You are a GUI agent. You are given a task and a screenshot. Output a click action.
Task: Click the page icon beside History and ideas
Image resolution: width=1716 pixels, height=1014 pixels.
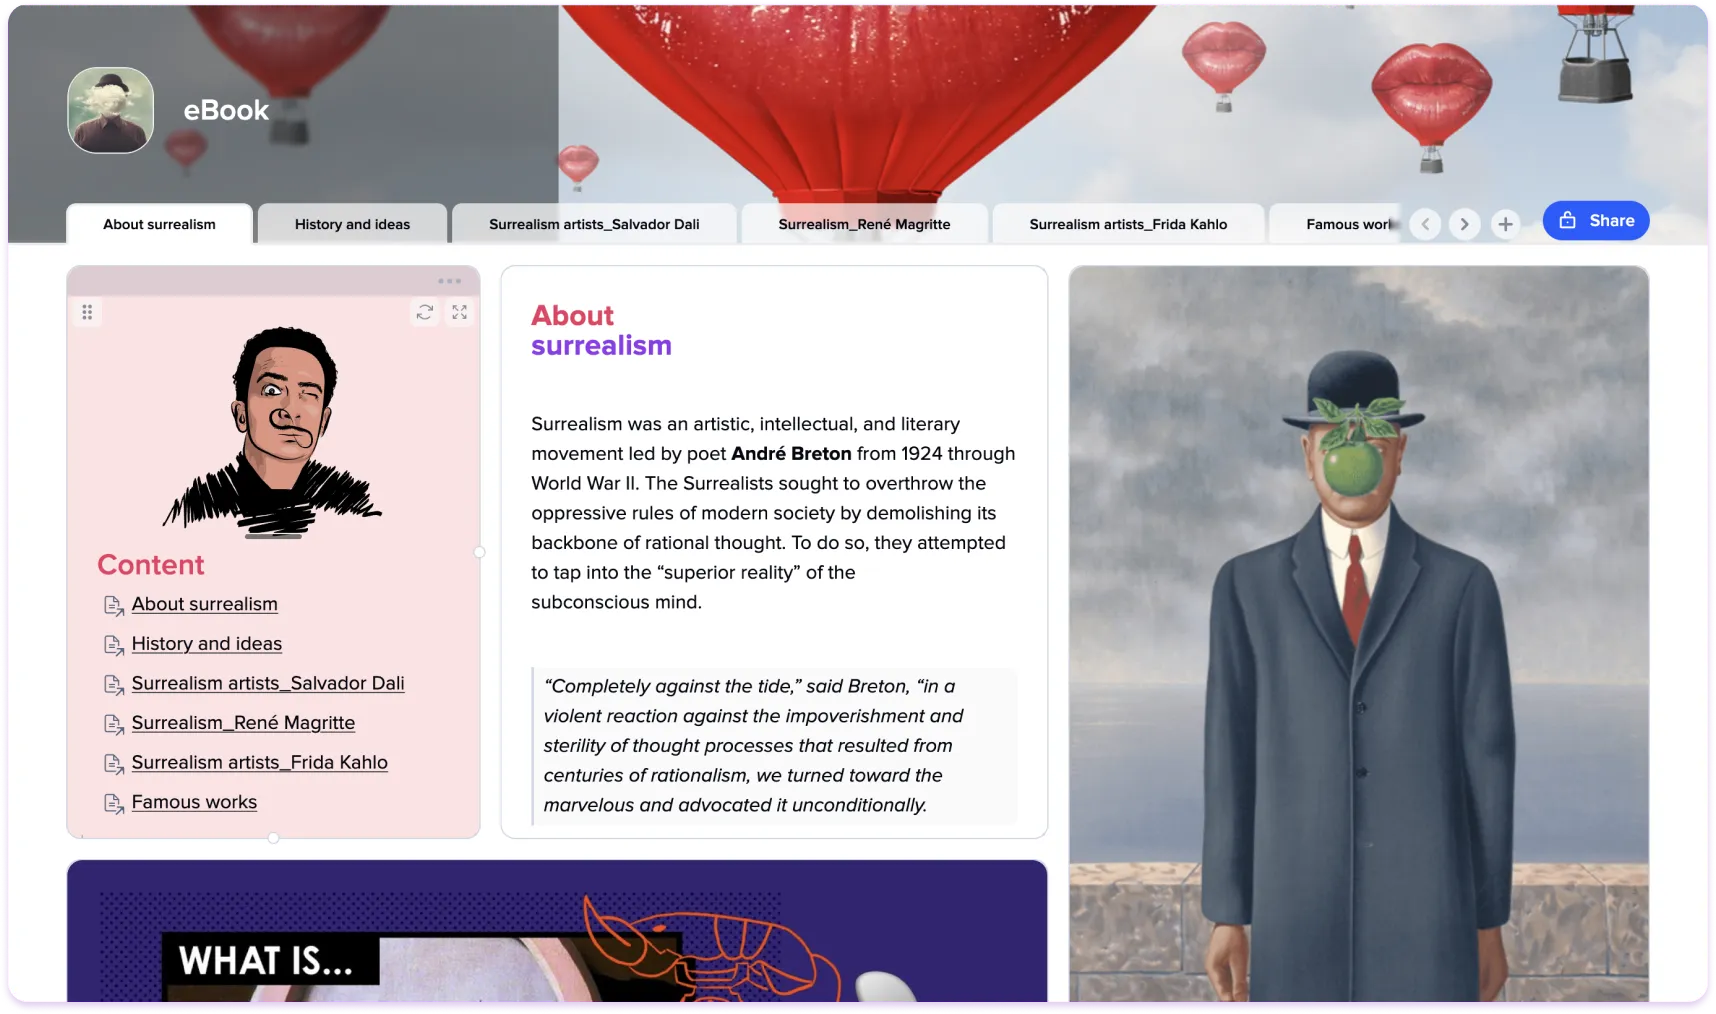(114, 645)
